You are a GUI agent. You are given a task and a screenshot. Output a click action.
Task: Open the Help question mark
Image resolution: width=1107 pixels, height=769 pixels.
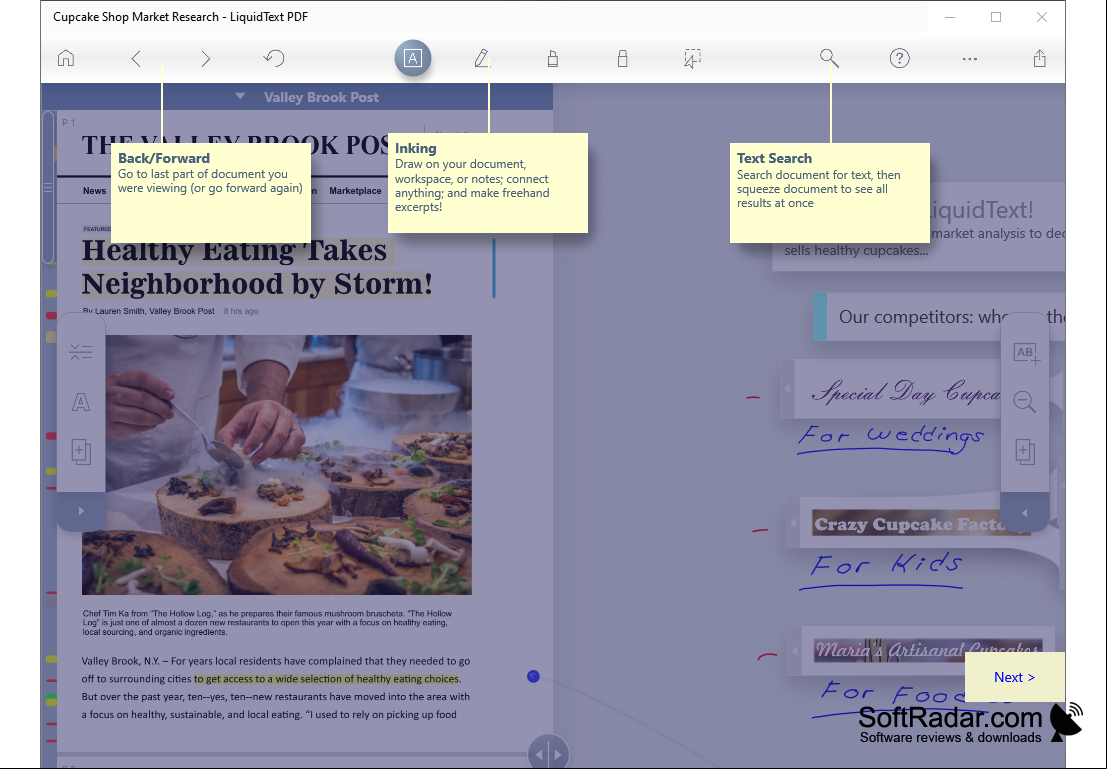899,58
